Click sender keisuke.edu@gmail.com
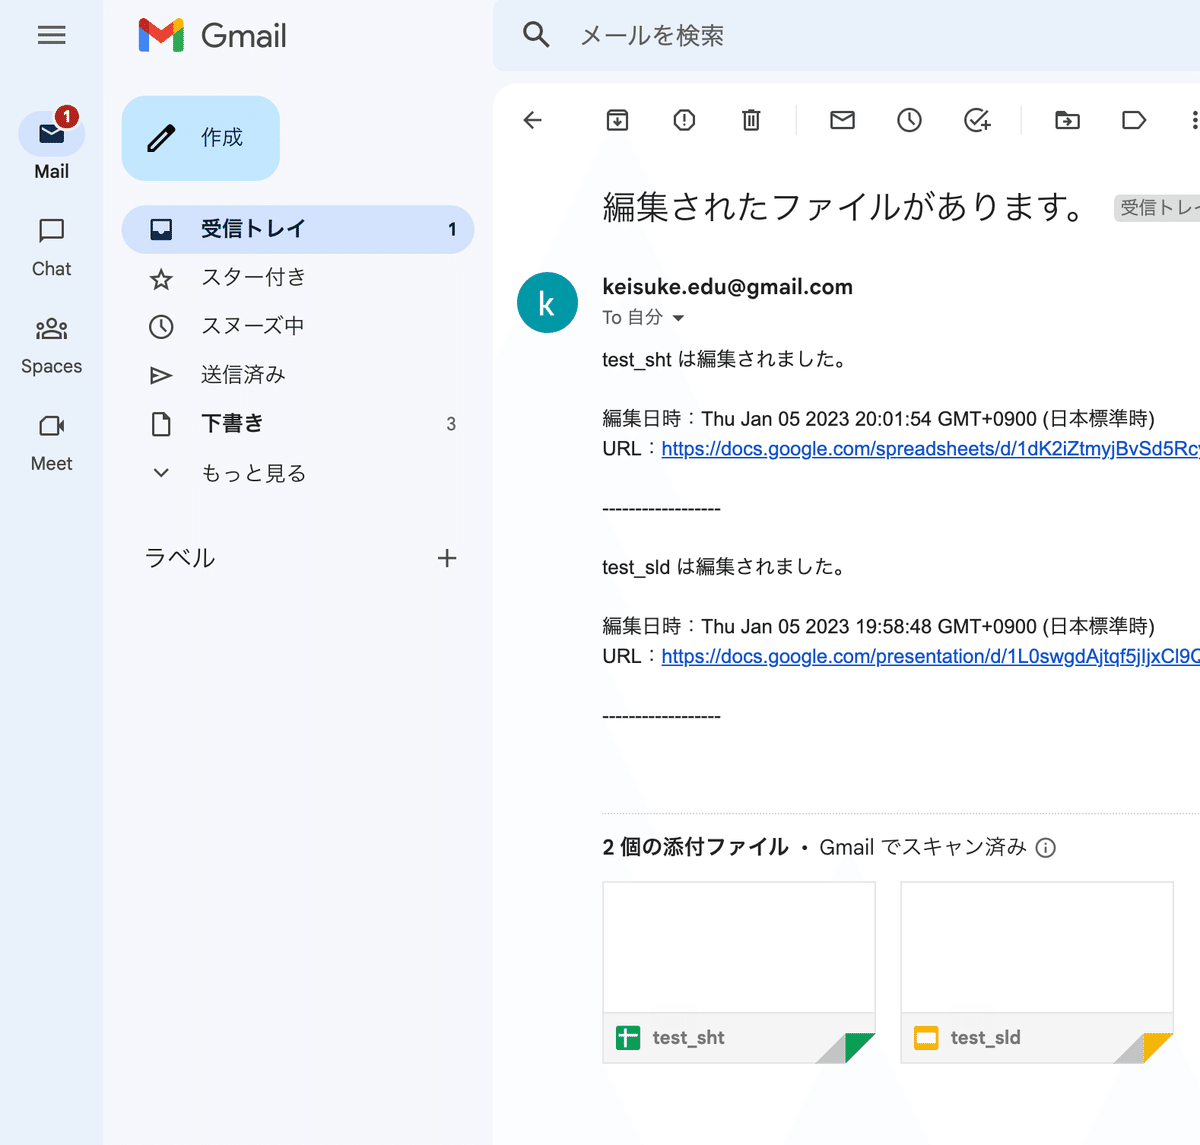This screenshot has width=1200, height=1145. tap(728, 287)
